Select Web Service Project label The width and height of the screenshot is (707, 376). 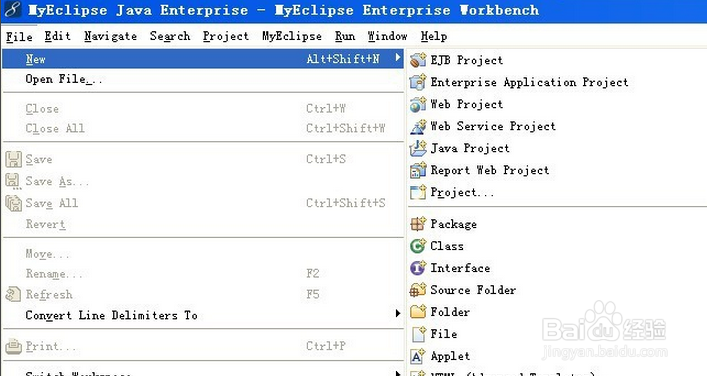[x=493, y=126]
